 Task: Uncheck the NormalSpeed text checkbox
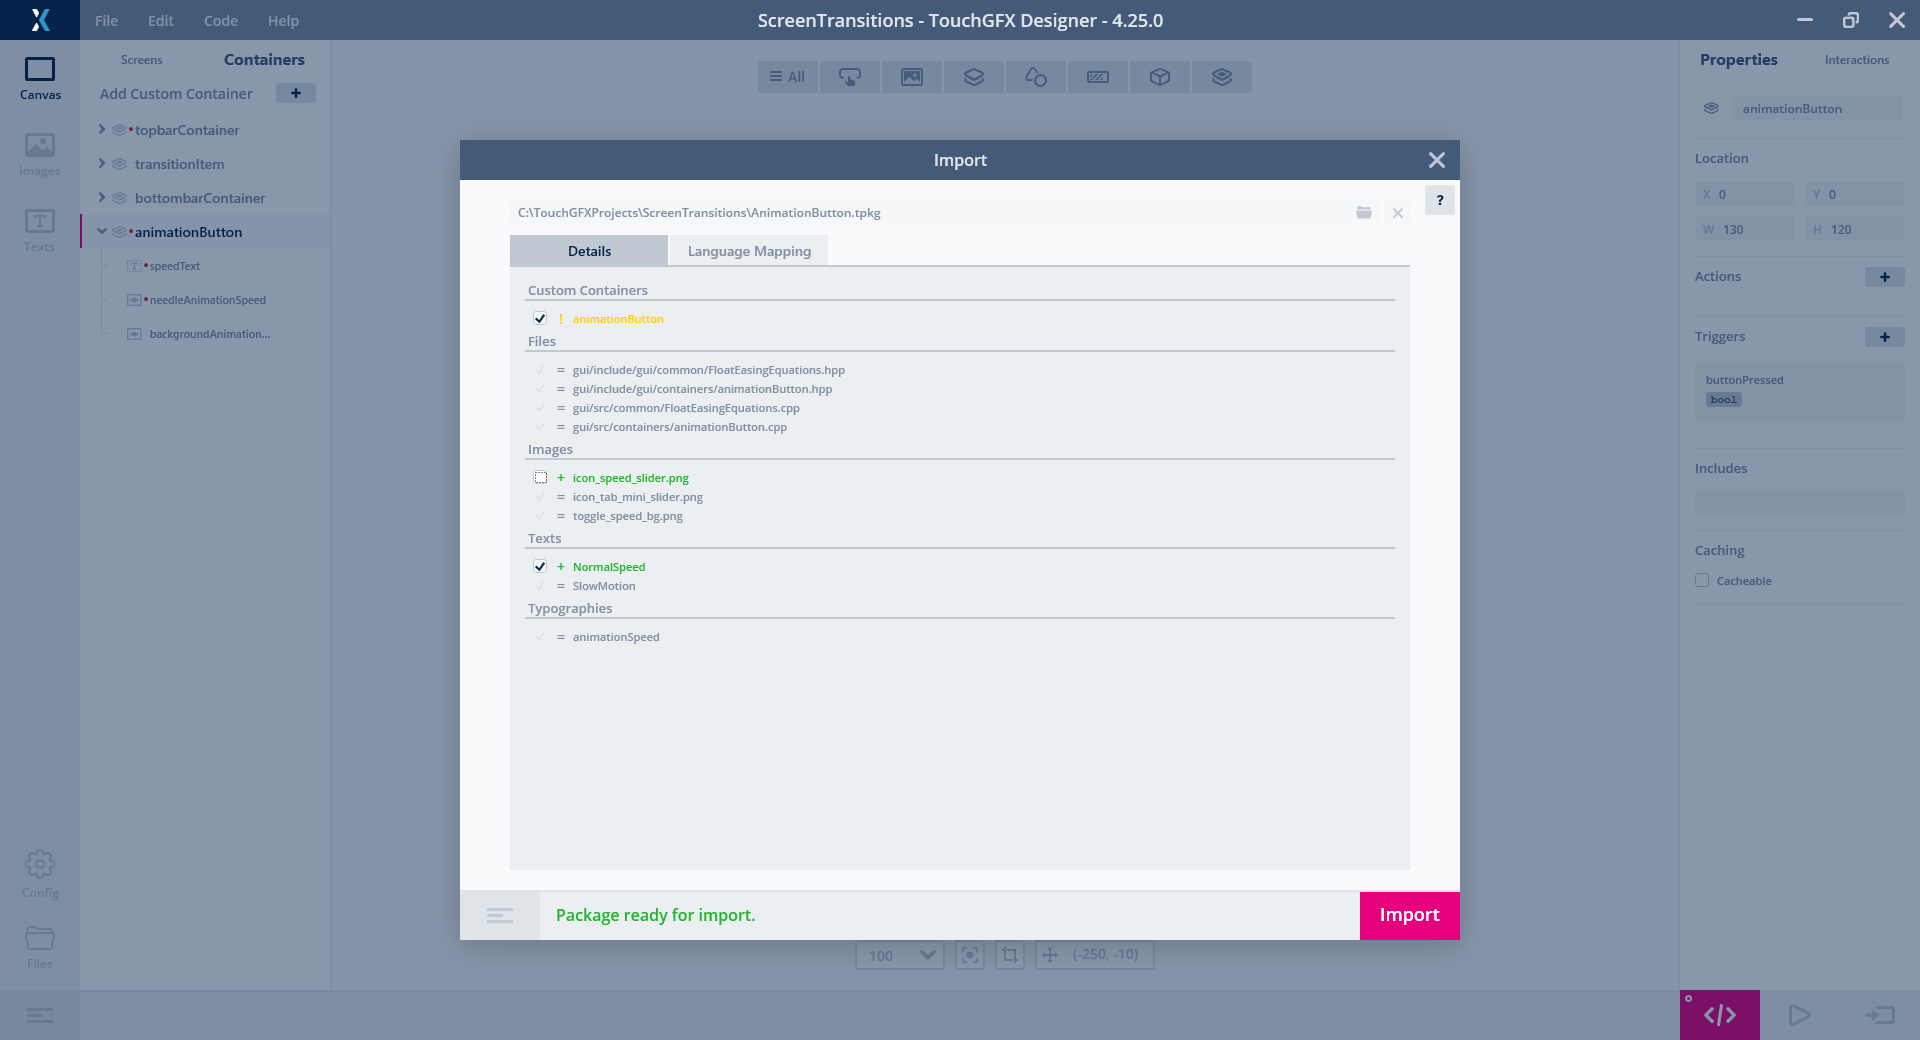coord(540,567)
